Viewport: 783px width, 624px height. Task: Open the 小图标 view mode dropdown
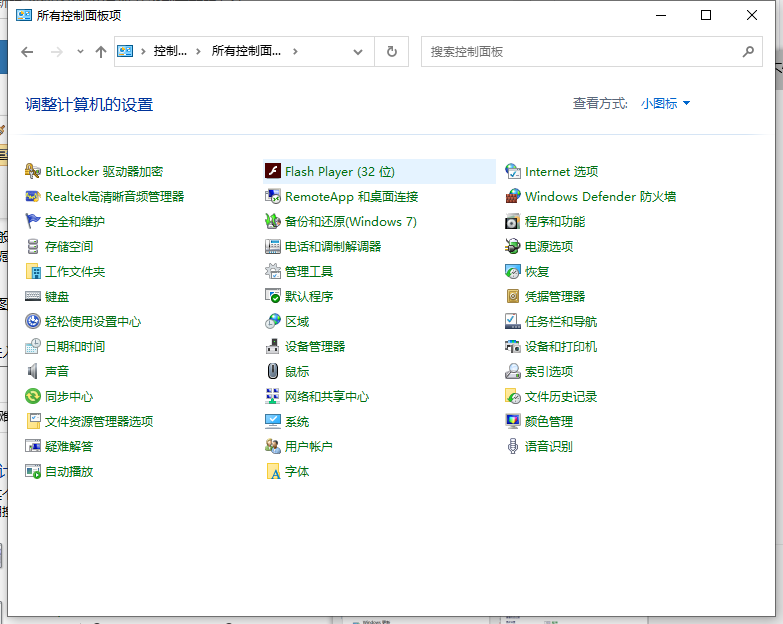[666, 103]
